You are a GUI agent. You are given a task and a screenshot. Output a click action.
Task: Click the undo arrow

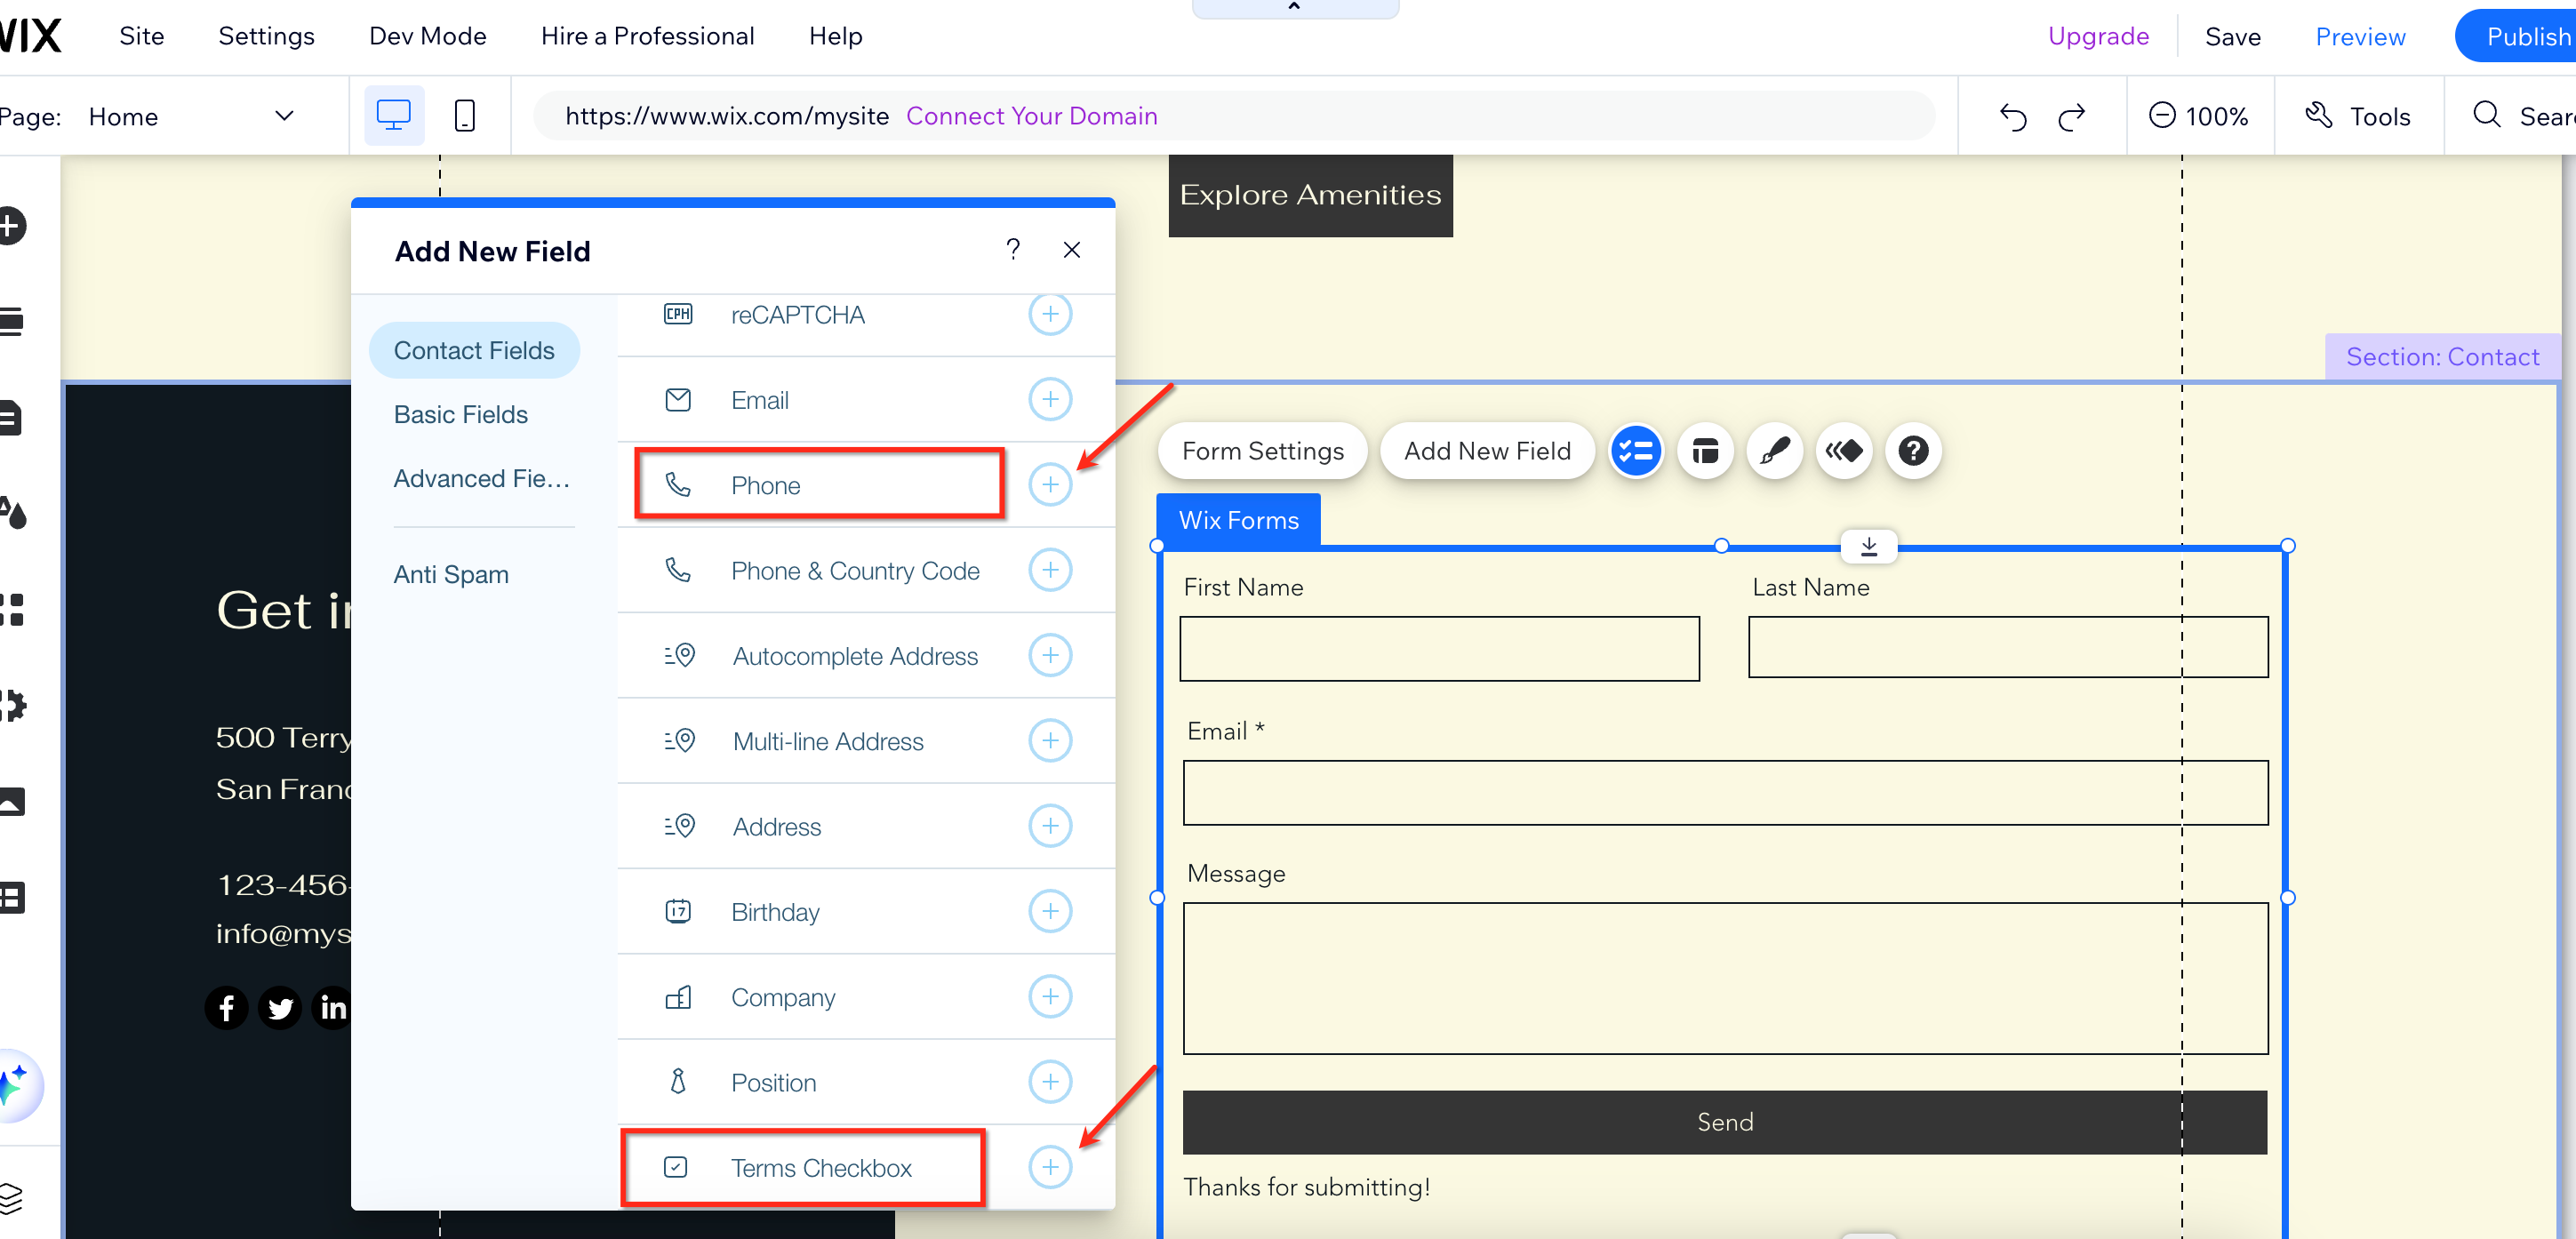point(2013,117)
